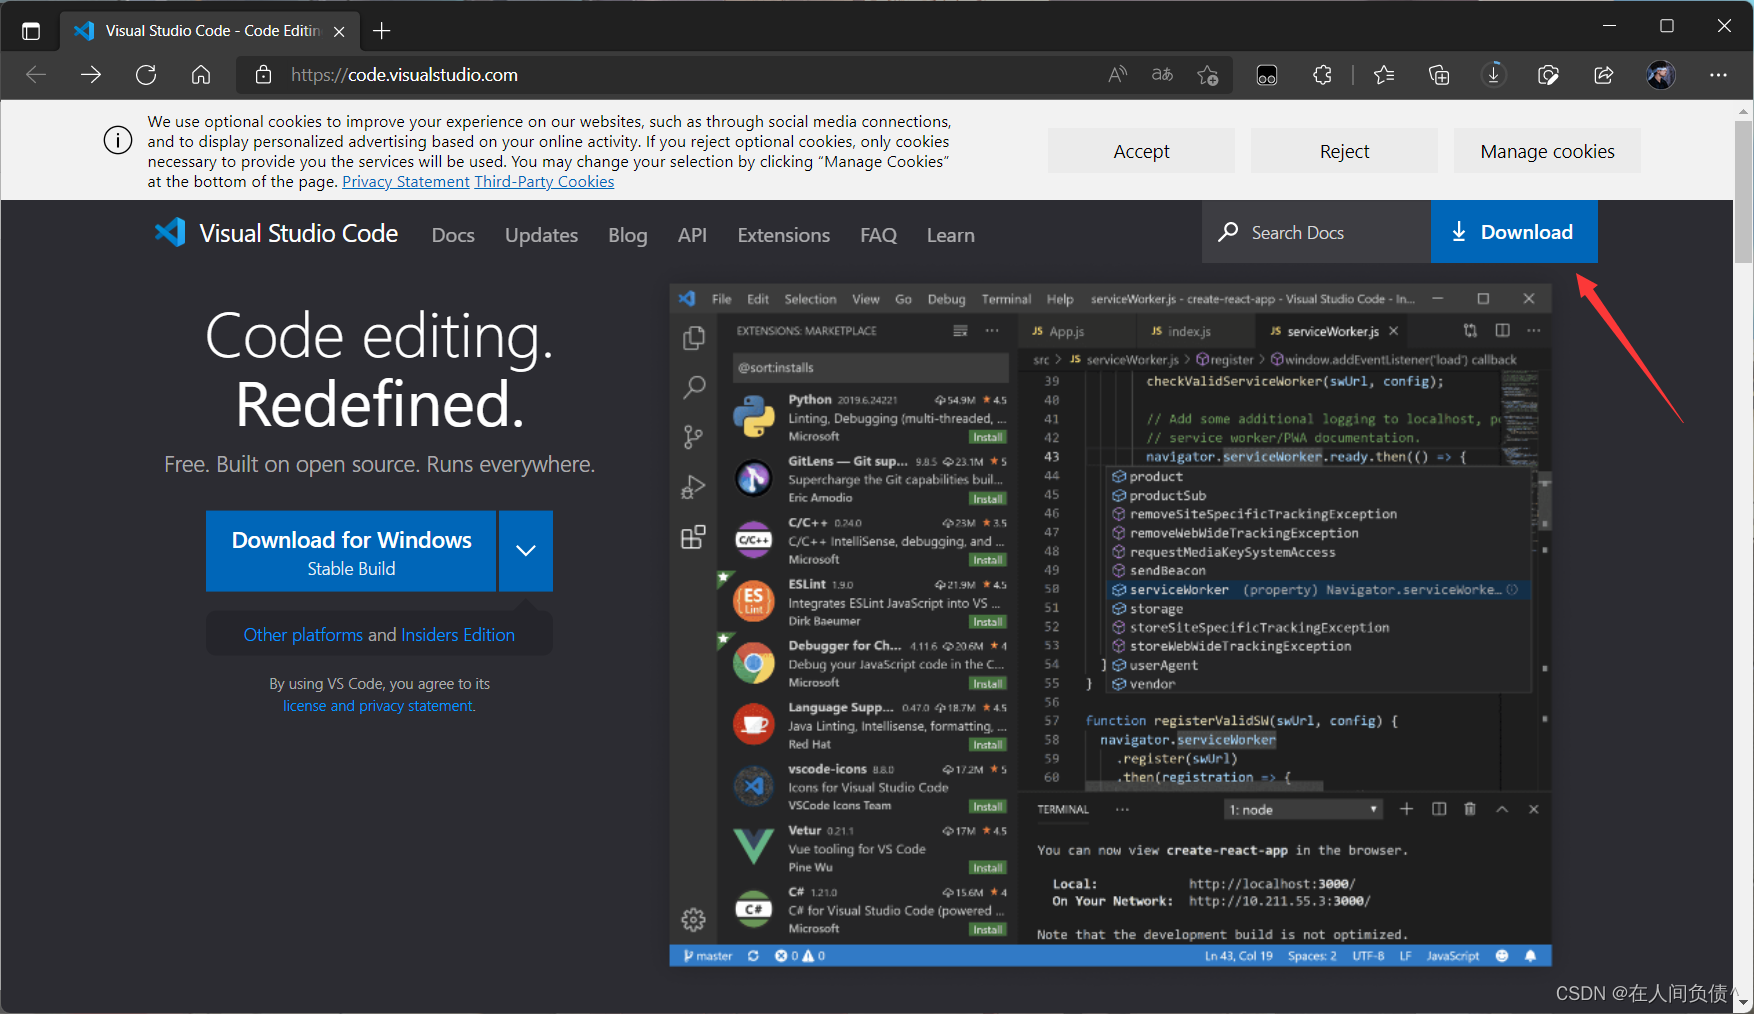This screenshot has width=1754, height=1014.
Task: Click the page vertical scrollbar
Action: 1743,190
